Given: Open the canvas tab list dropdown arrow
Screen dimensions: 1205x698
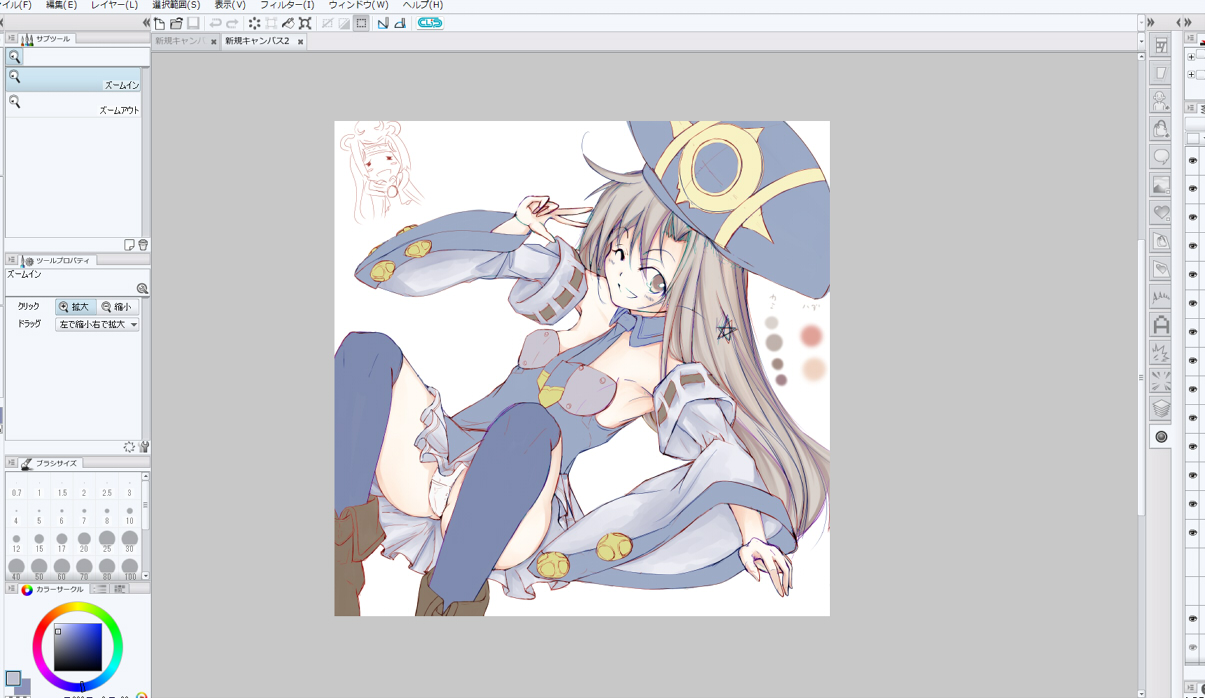Looking at the screenshot, I should tap(1142, 41).
